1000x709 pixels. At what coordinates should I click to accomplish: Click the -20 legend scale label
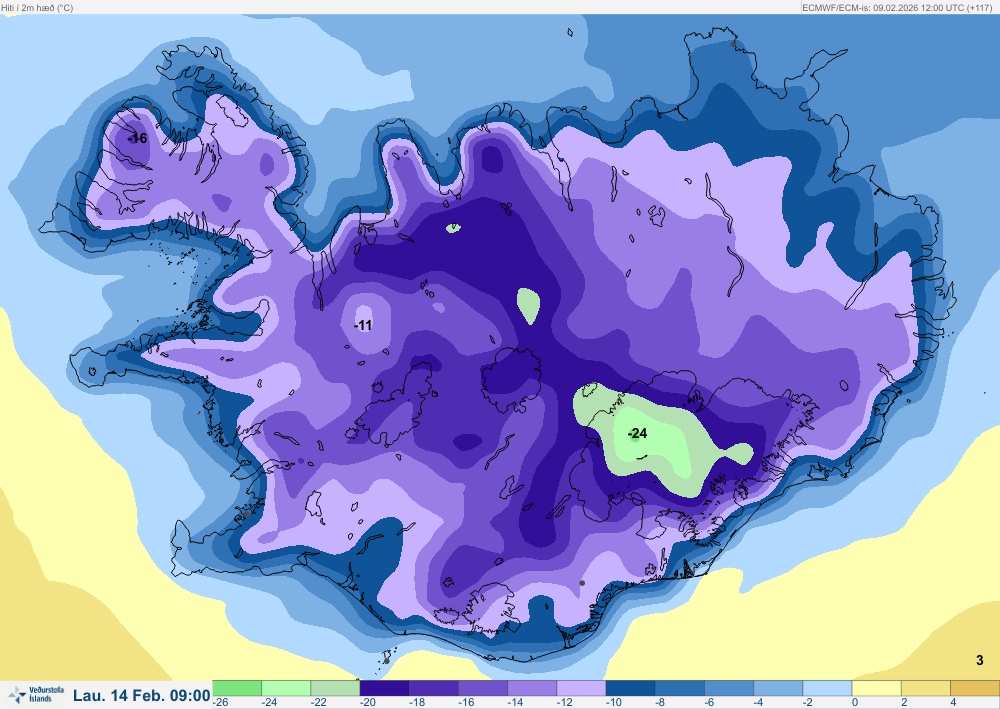(x=367, y=702)
